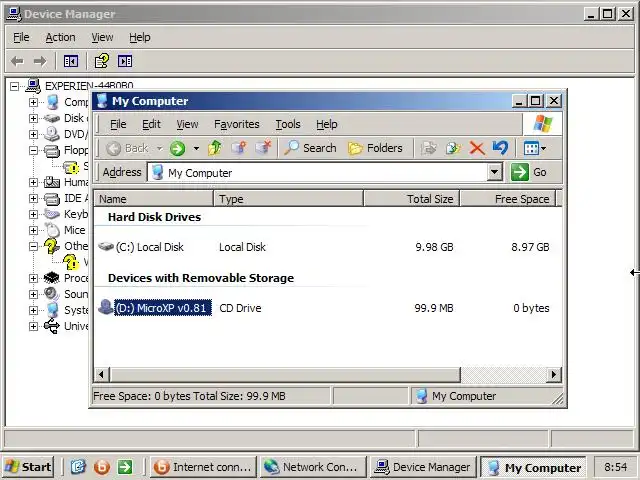
Task: Expand the DVD/CD-ROM drives node
Action: 33,134
